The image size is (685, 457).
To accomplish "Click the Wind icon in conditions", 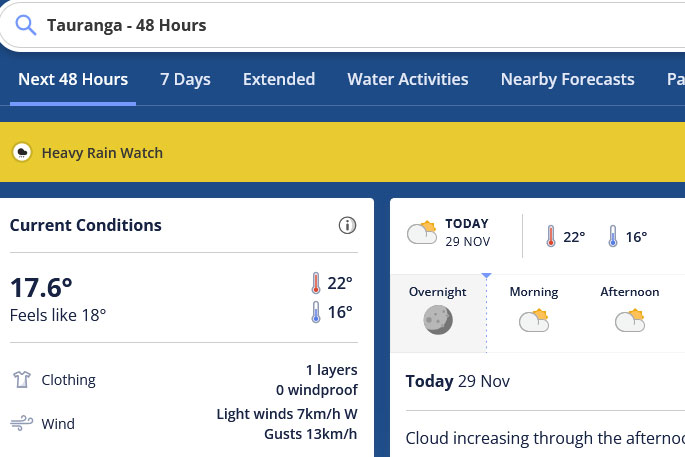I will pos(21,424).
